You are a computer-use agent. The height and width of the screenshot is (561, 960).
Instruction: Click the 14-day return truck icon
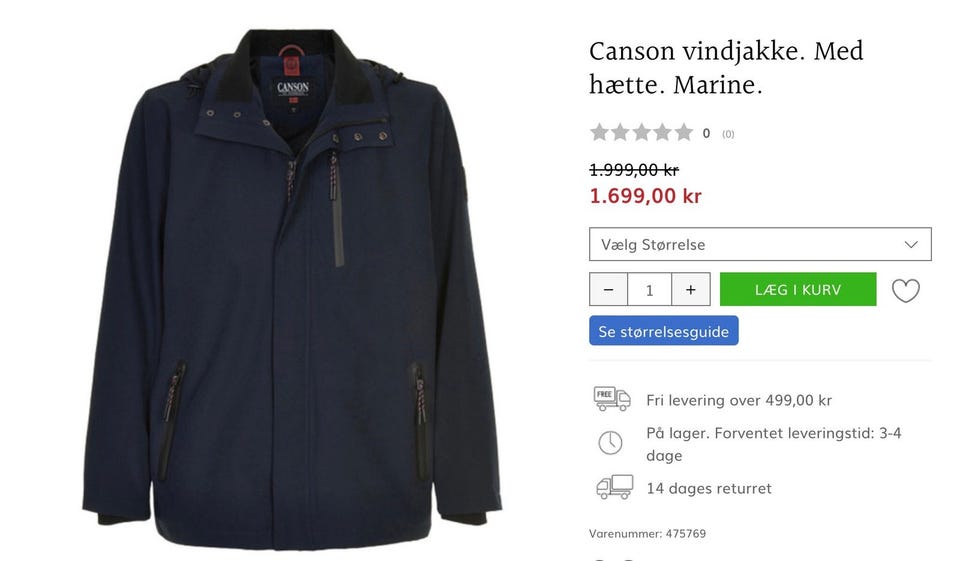click(x=615, y=488)
